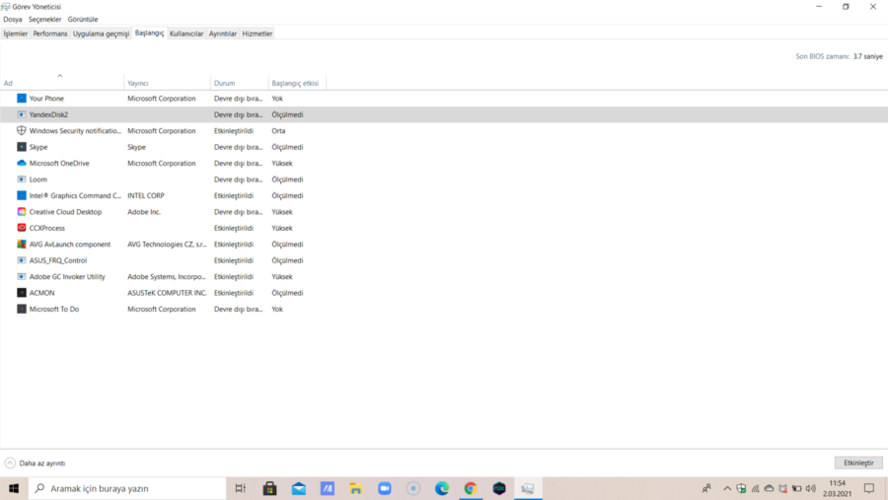Viewport: 888px width, 500px height.
Task: Click the Etkinleştir button
Action: [859, 463]
